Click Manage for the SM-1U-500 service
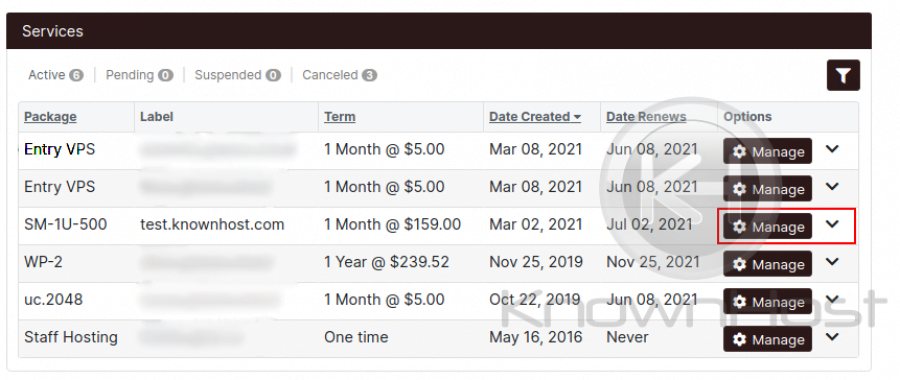Image resolution: width=900 pixels, height=380 pixels. coord(767,227)
